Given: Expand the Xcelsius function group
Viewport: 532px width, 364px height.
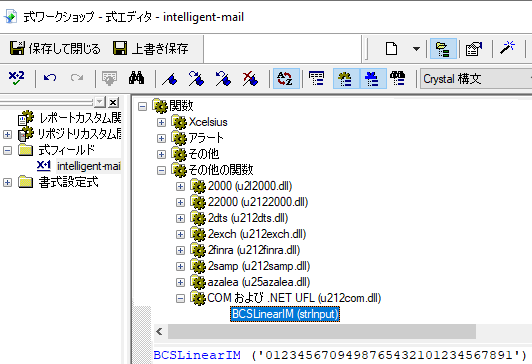Looking at the screenshot, I should (x=162, y=122).
